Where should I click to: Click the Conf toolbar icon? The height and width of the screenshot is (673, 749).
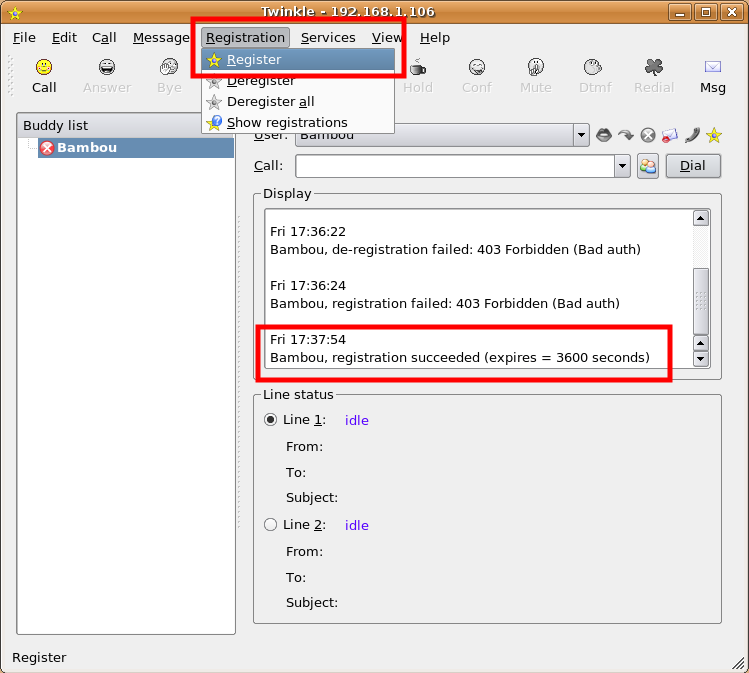(477, 67)
